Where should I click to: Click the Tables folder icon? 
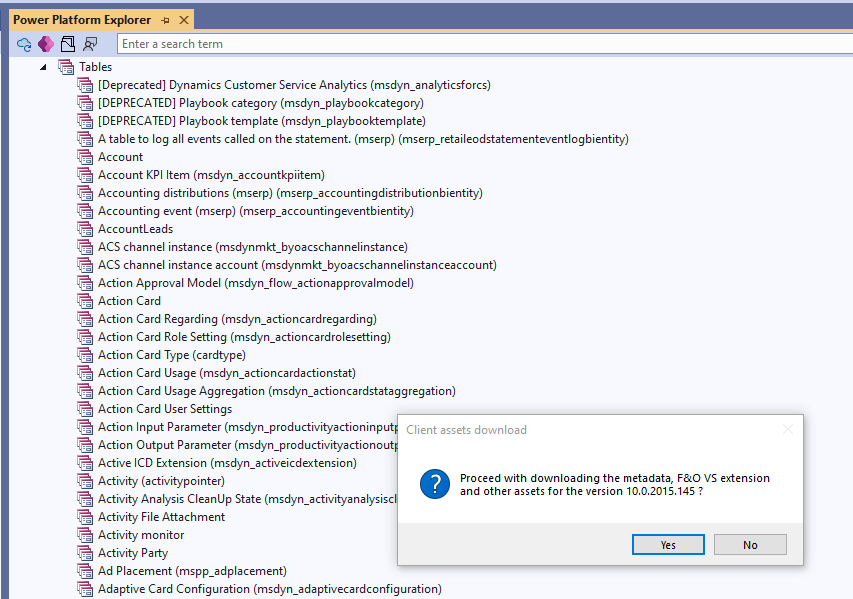(x=66, y=67)
